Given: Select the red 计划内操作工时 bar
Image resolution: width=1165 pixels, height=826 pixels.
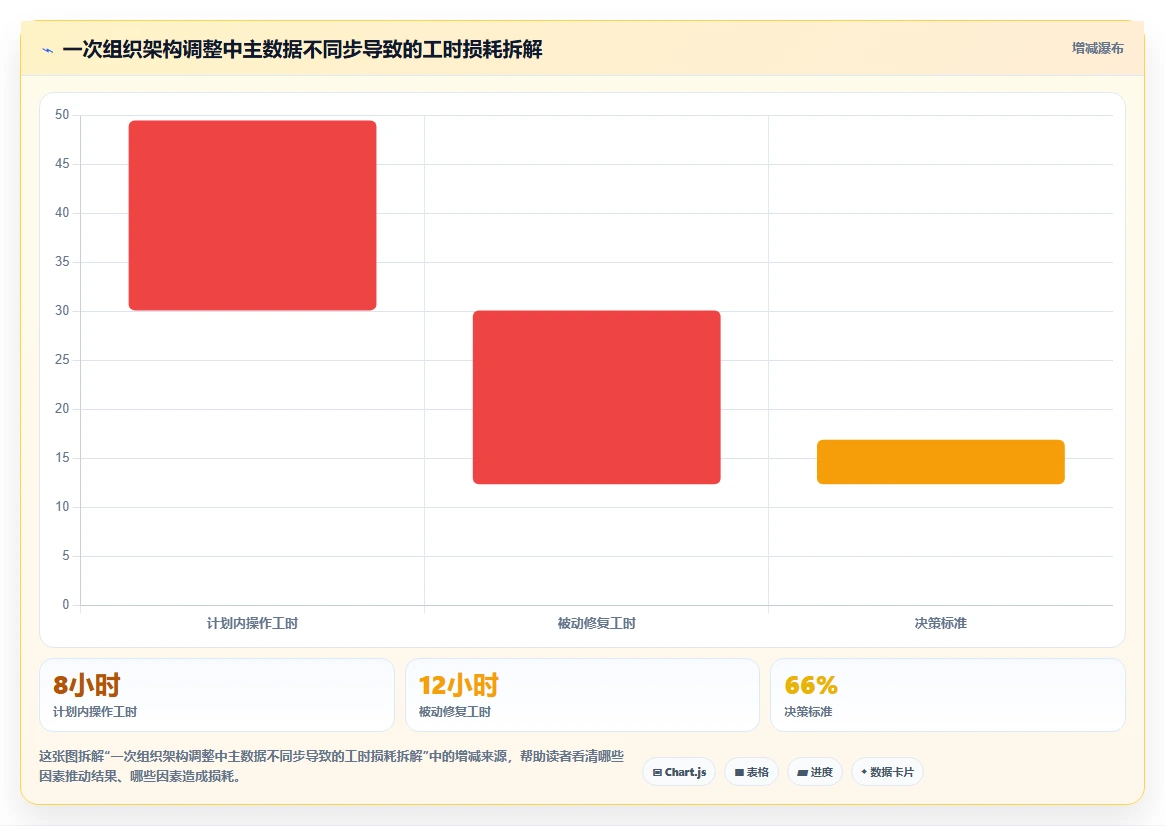Looking at the screenshot, I should click(253, 215).
